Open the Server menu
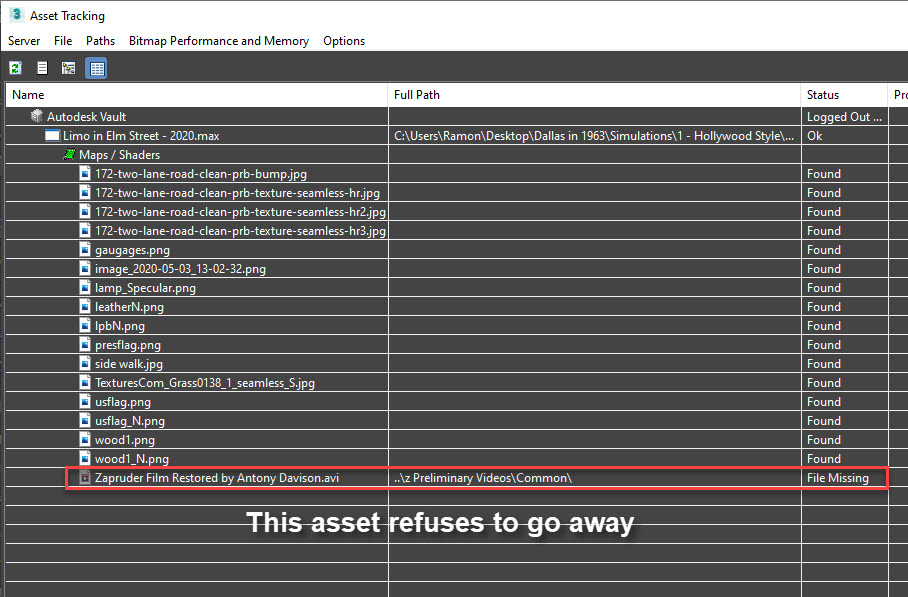This screenshot has height=597, width=908. (23, 41)
